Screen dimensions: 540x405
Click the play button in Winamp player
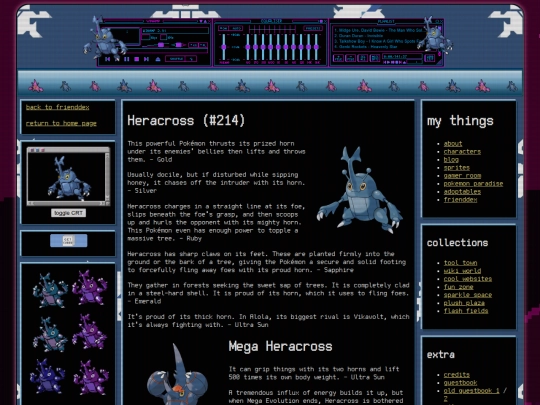[x=117, y=59]
